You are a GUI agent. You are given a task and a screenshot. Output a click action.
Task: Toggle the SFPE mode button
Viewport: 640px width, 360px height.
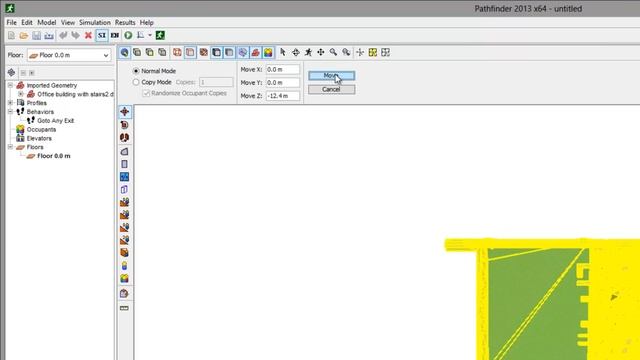[x=115, y=36]
